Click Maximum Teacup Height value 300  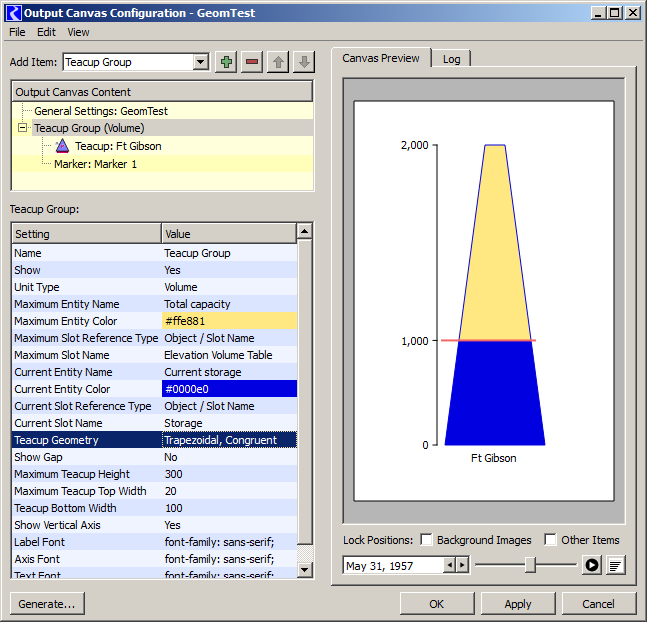pos(229,474)
